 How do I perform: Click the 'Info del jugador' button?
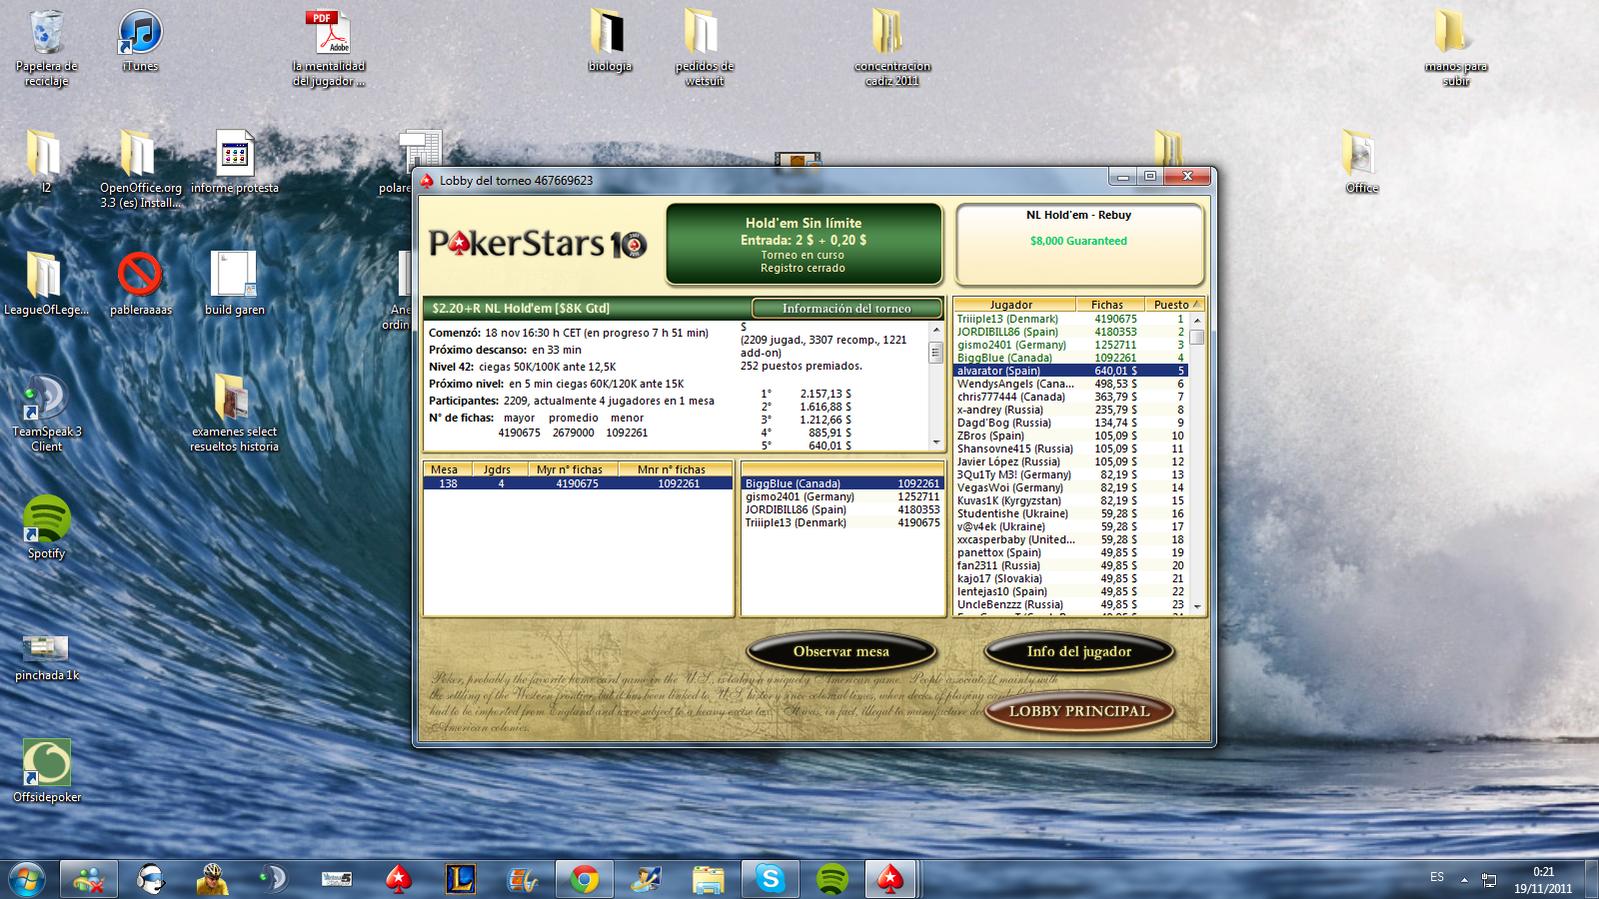click(x=1079, y=651)
